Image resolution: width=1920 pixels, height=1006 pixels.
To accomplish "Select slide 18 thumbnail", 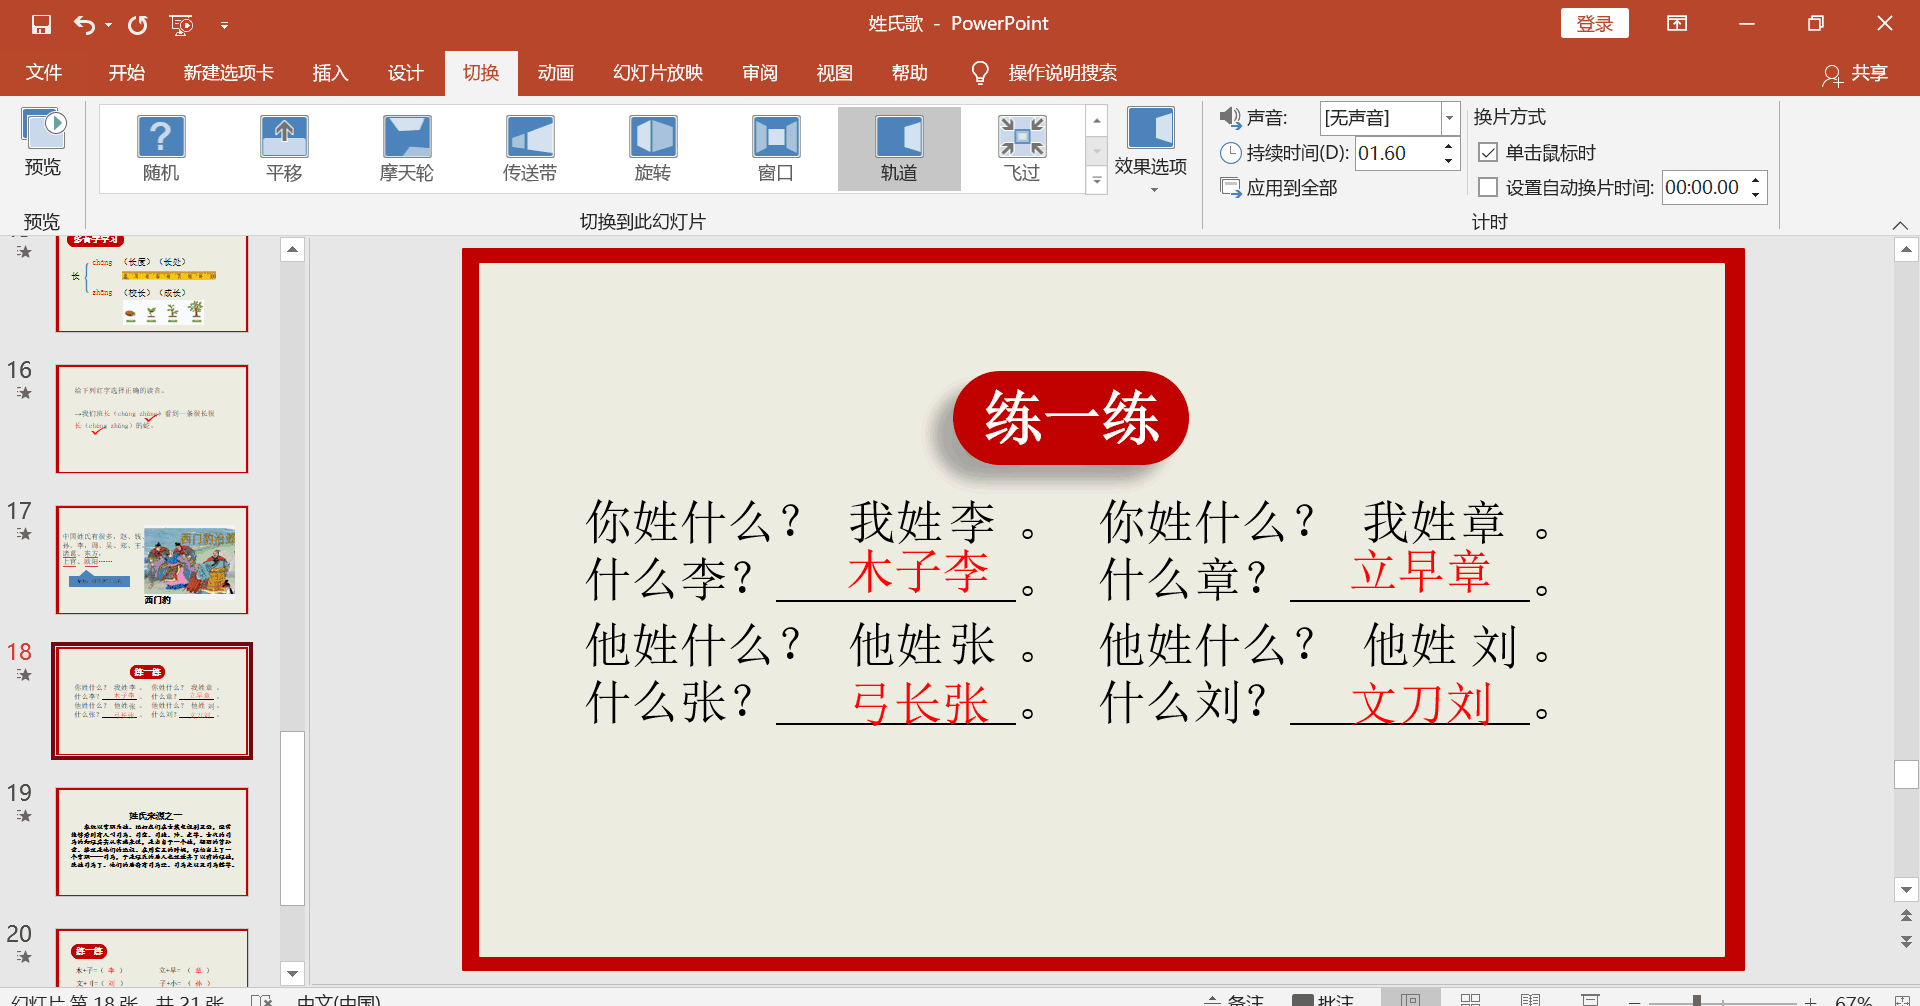I will [x=152, y=701].
